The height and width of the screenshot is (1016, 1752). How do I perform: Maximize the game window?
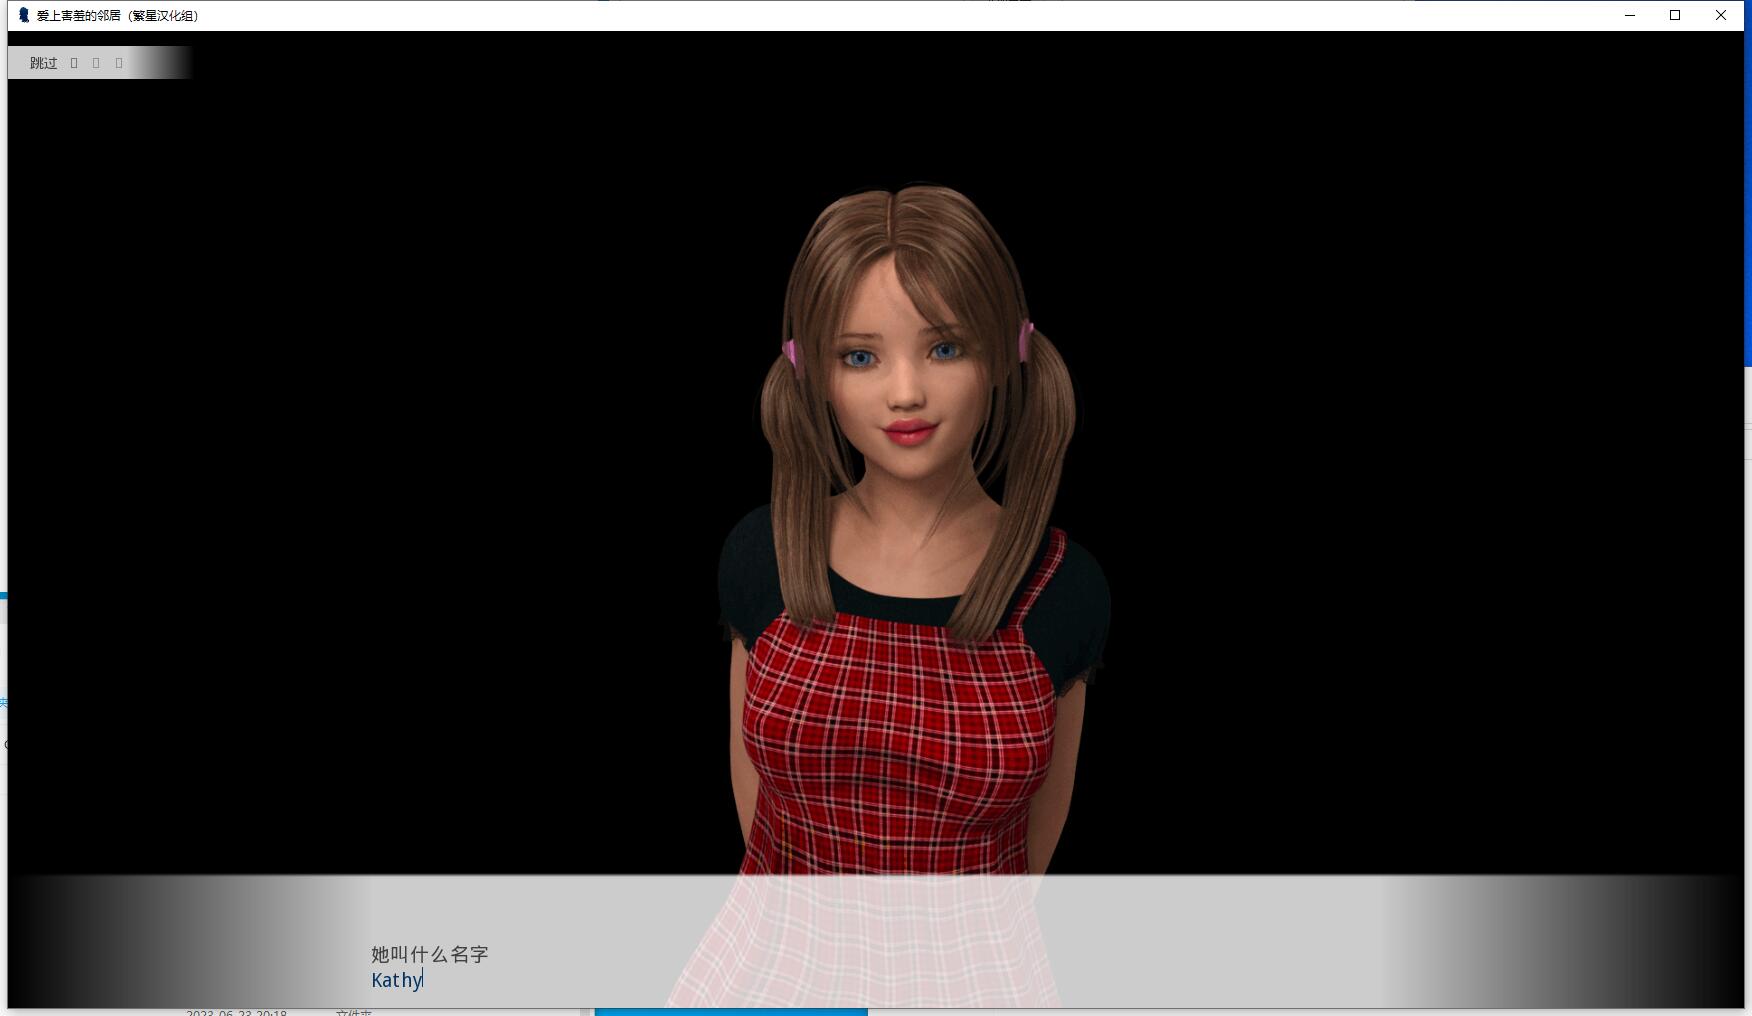pyautogui.click(x=1675, y=15)
